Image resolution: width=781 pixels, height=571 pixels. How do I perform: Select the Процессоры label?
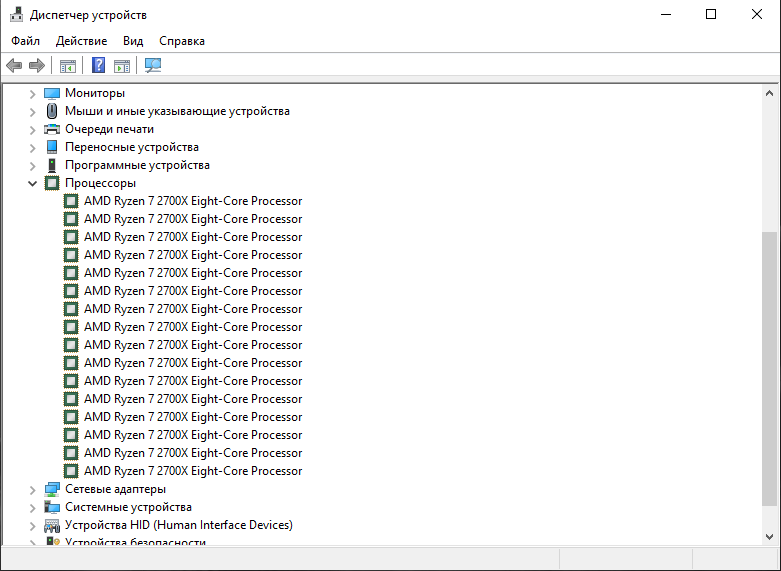[x=101, y=183]
